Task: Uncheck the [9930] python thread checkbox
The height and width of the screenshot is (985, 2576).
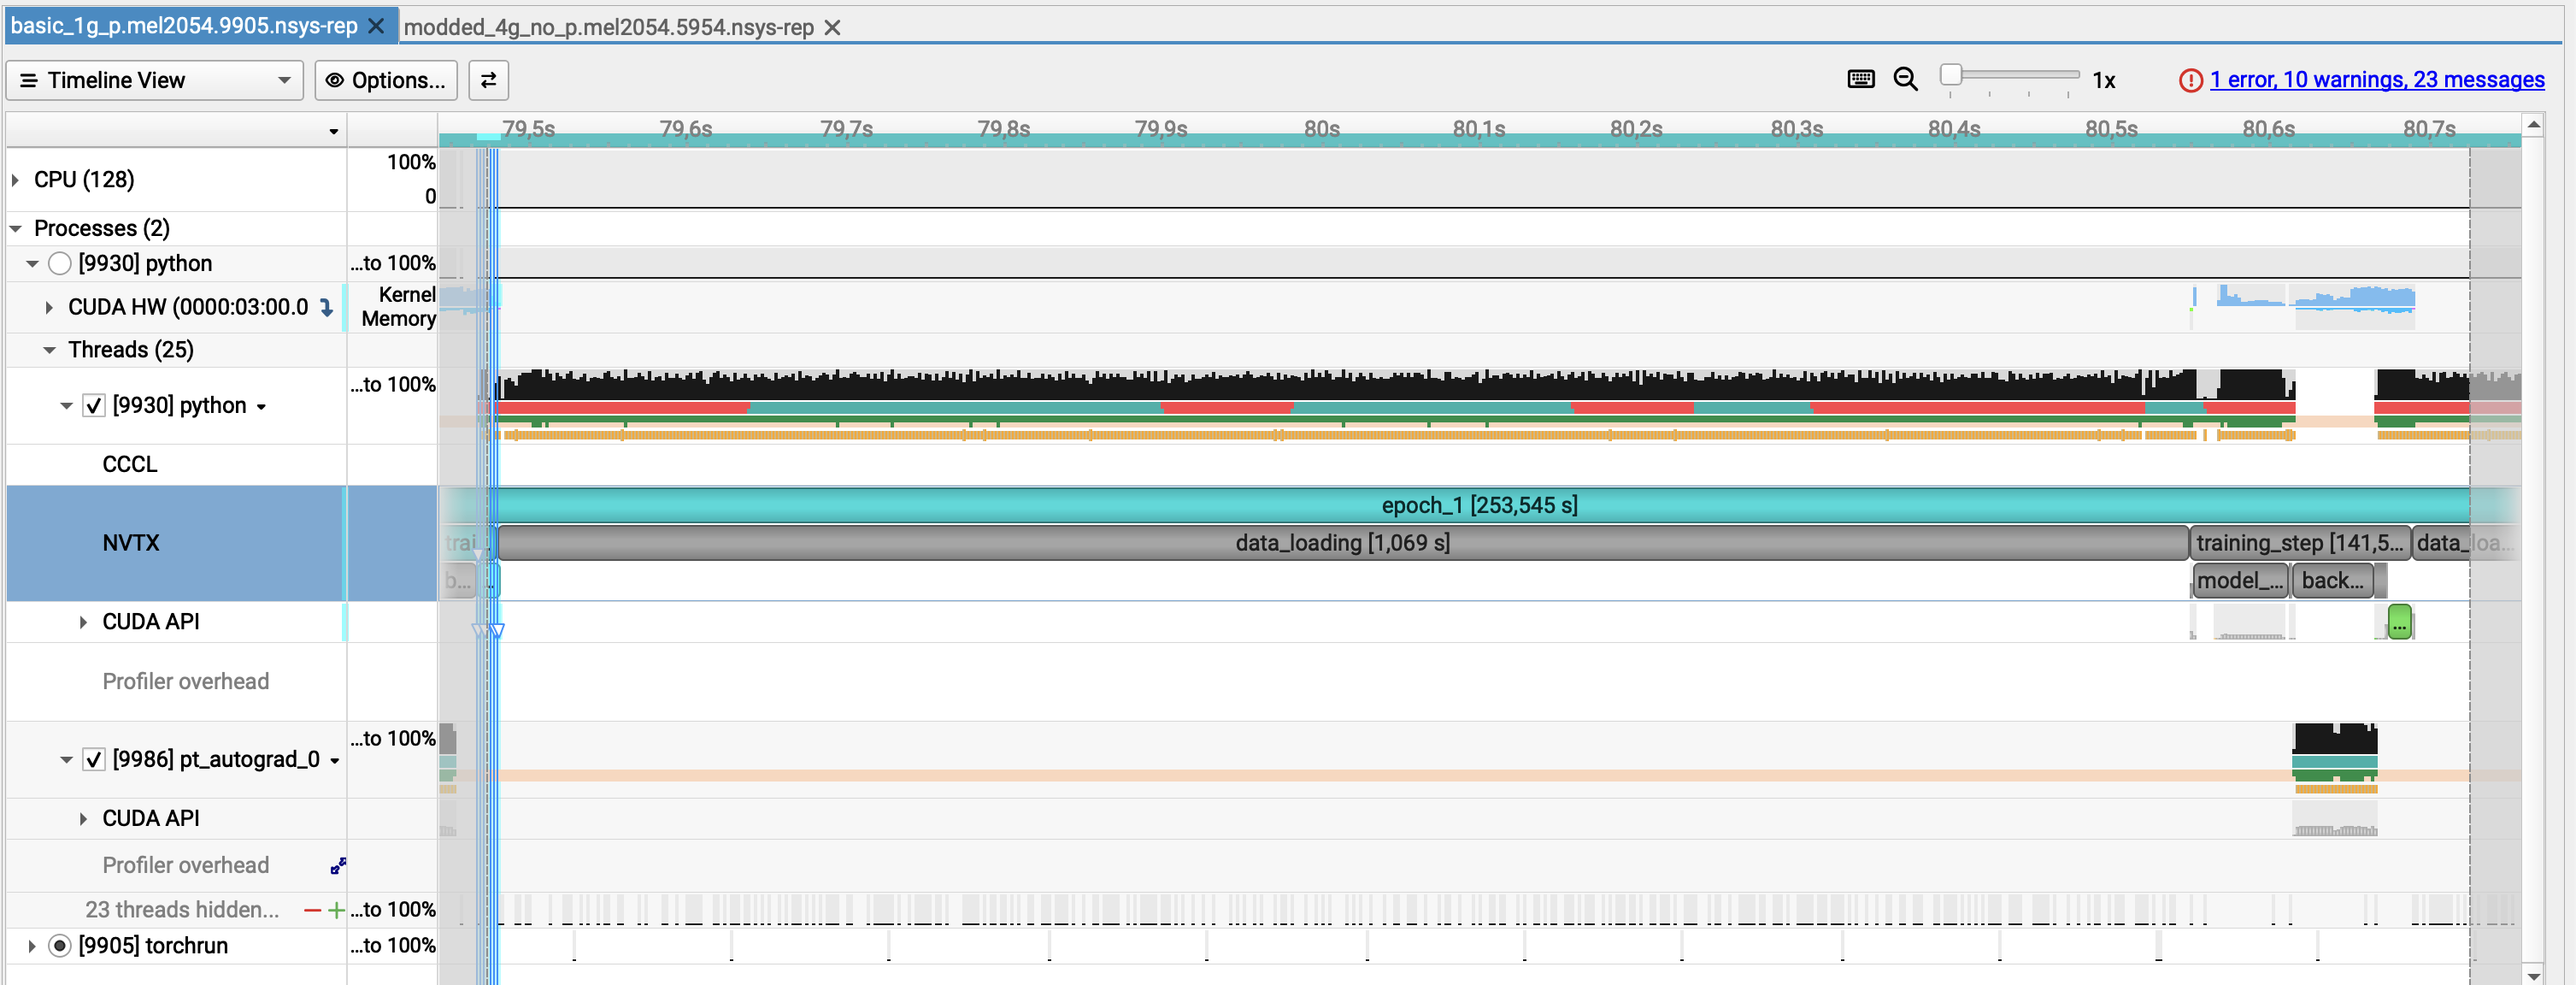Action: point(94,405)
